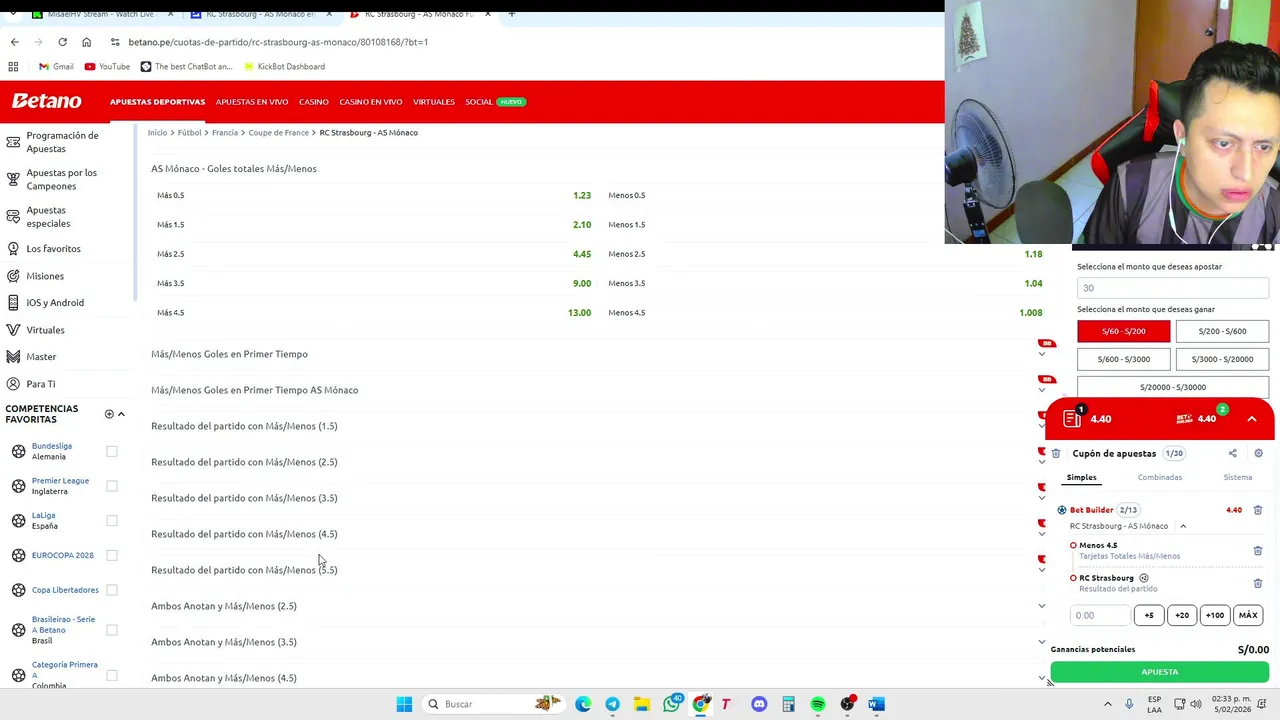1280x720 pixels.
Task: Switch to the Sistema tab
Action: pyautogui.click(x=1238, y=477)
